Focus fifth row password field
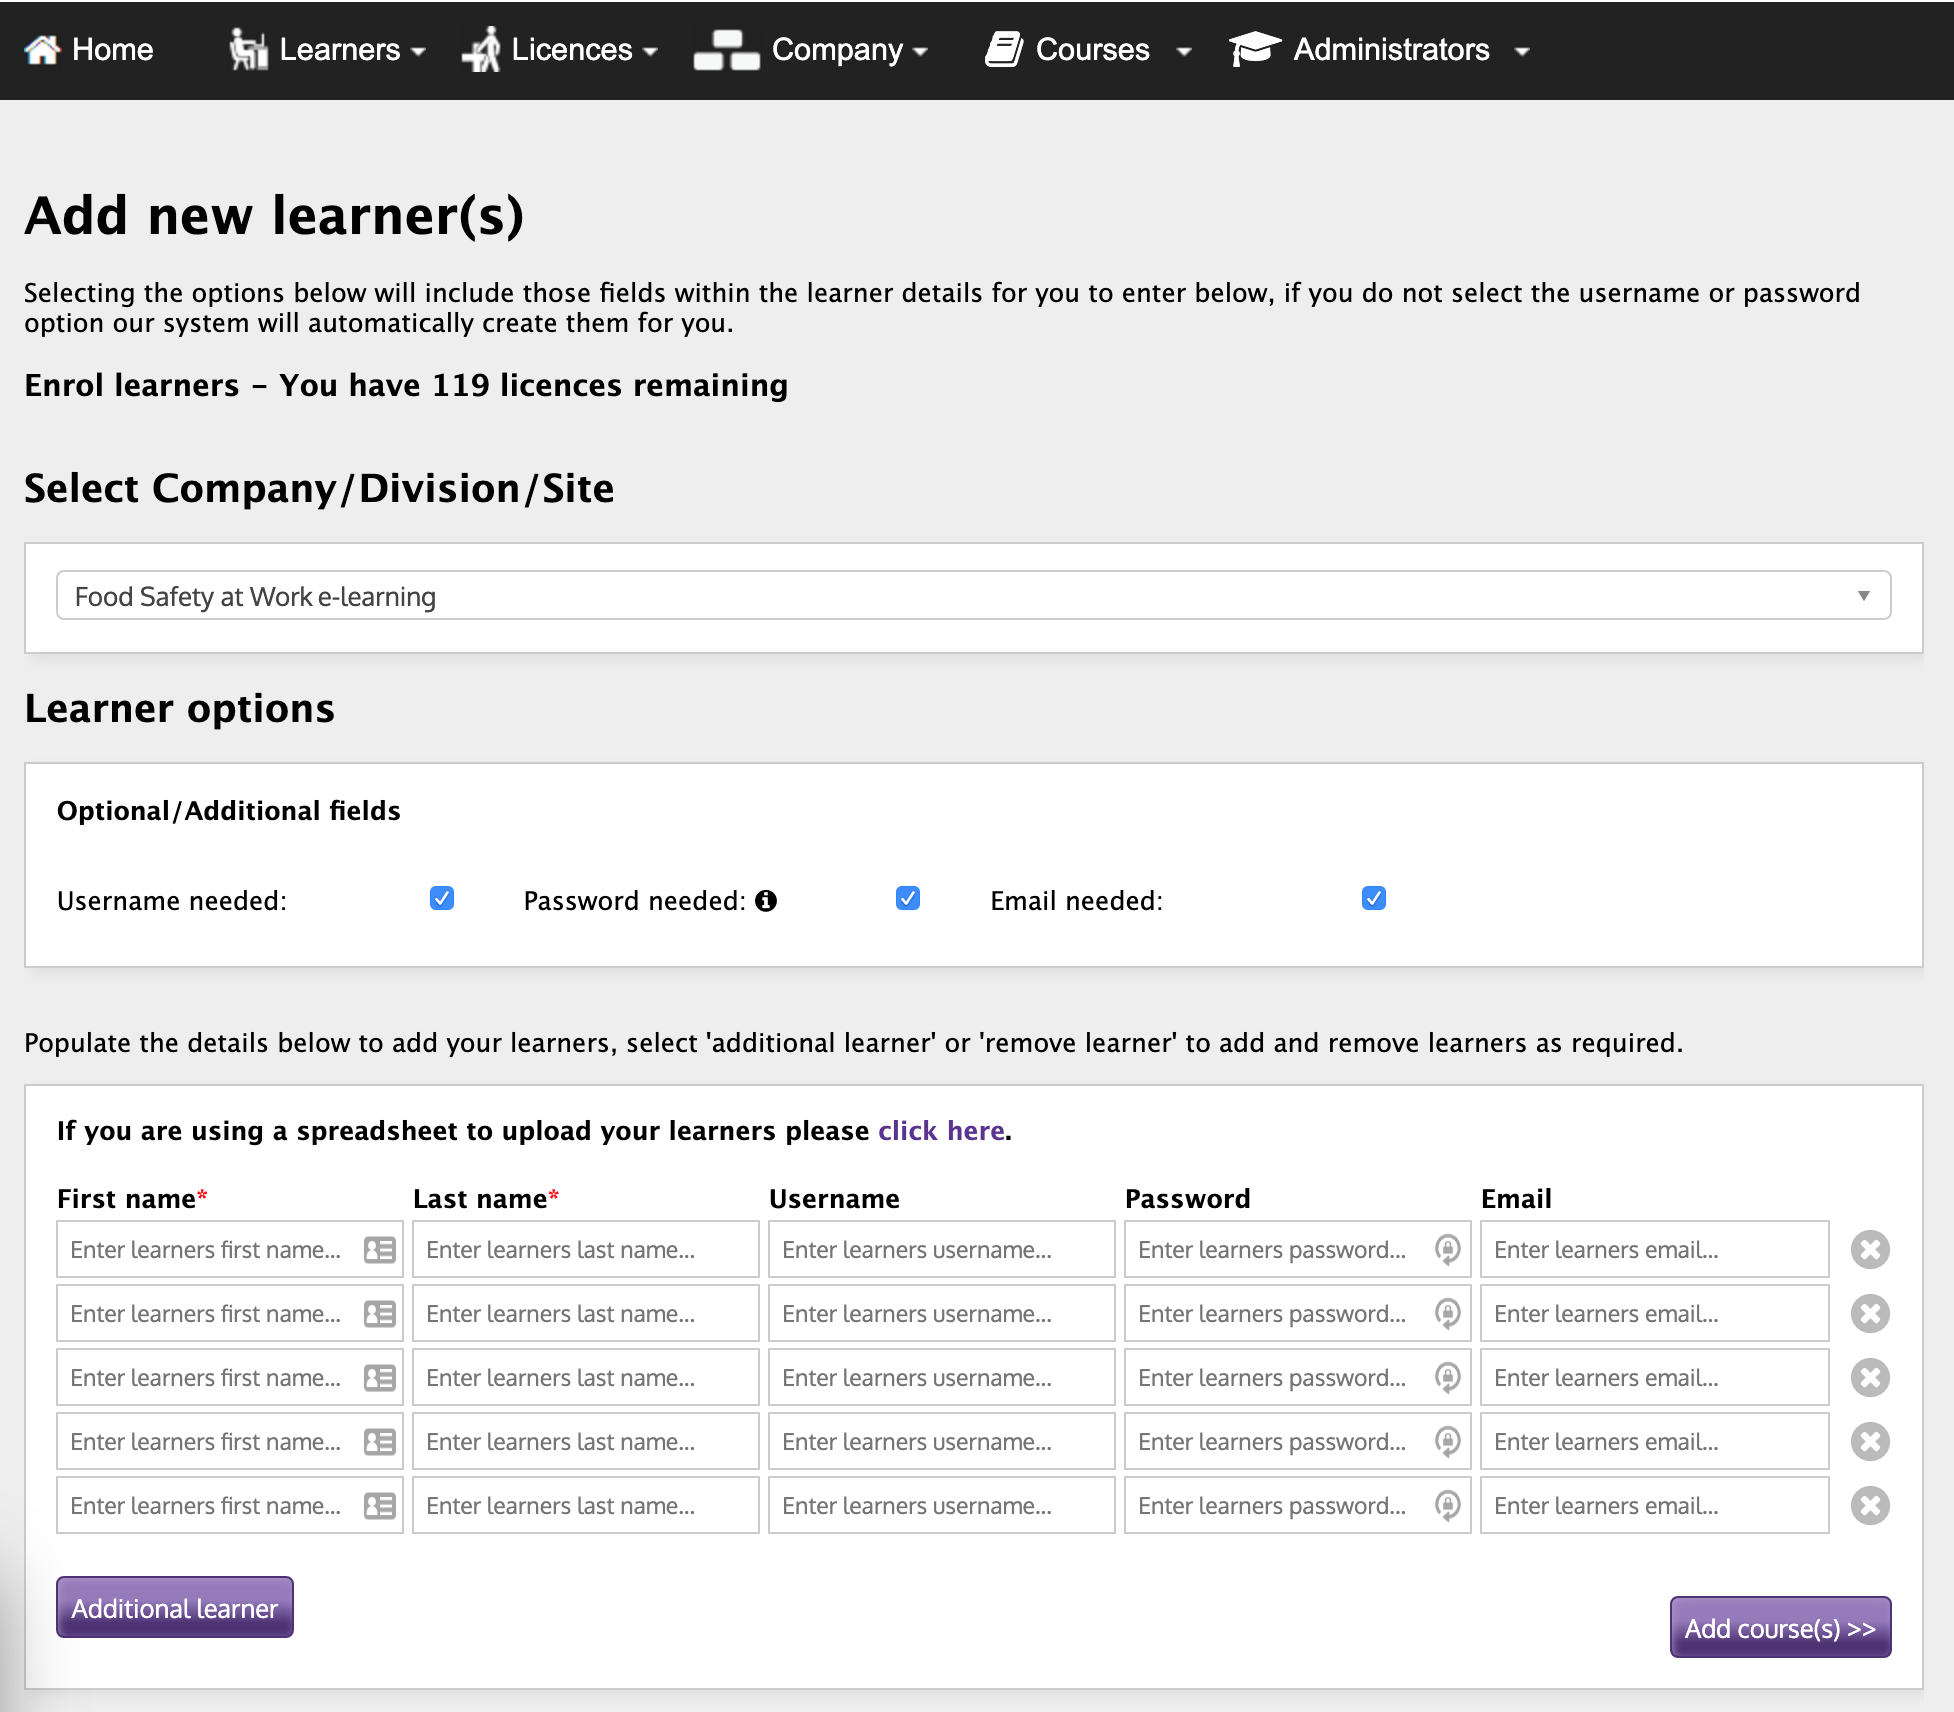The image size is (1954, 1712). [1298, 1506]
